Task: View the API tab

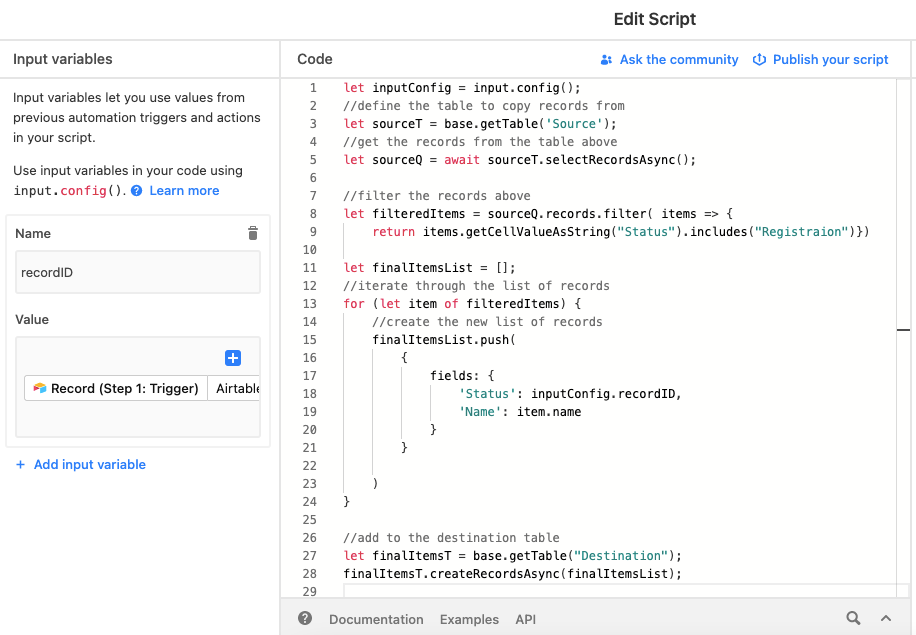Action: (525, 619)
